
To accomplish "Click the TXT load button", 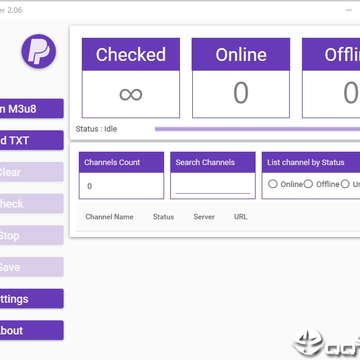I will (31, 140).
